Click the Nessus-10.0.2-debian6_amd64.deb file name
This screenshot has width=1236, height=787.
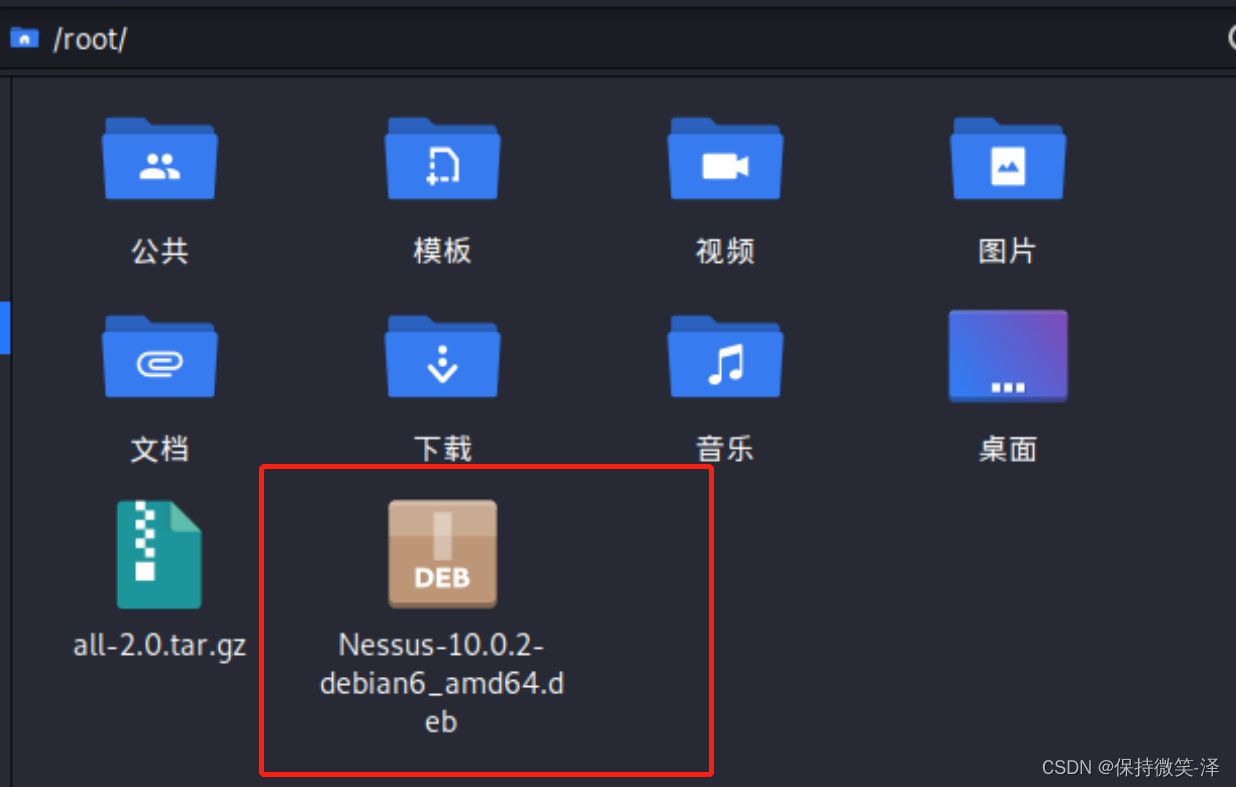tap(442, 683)
